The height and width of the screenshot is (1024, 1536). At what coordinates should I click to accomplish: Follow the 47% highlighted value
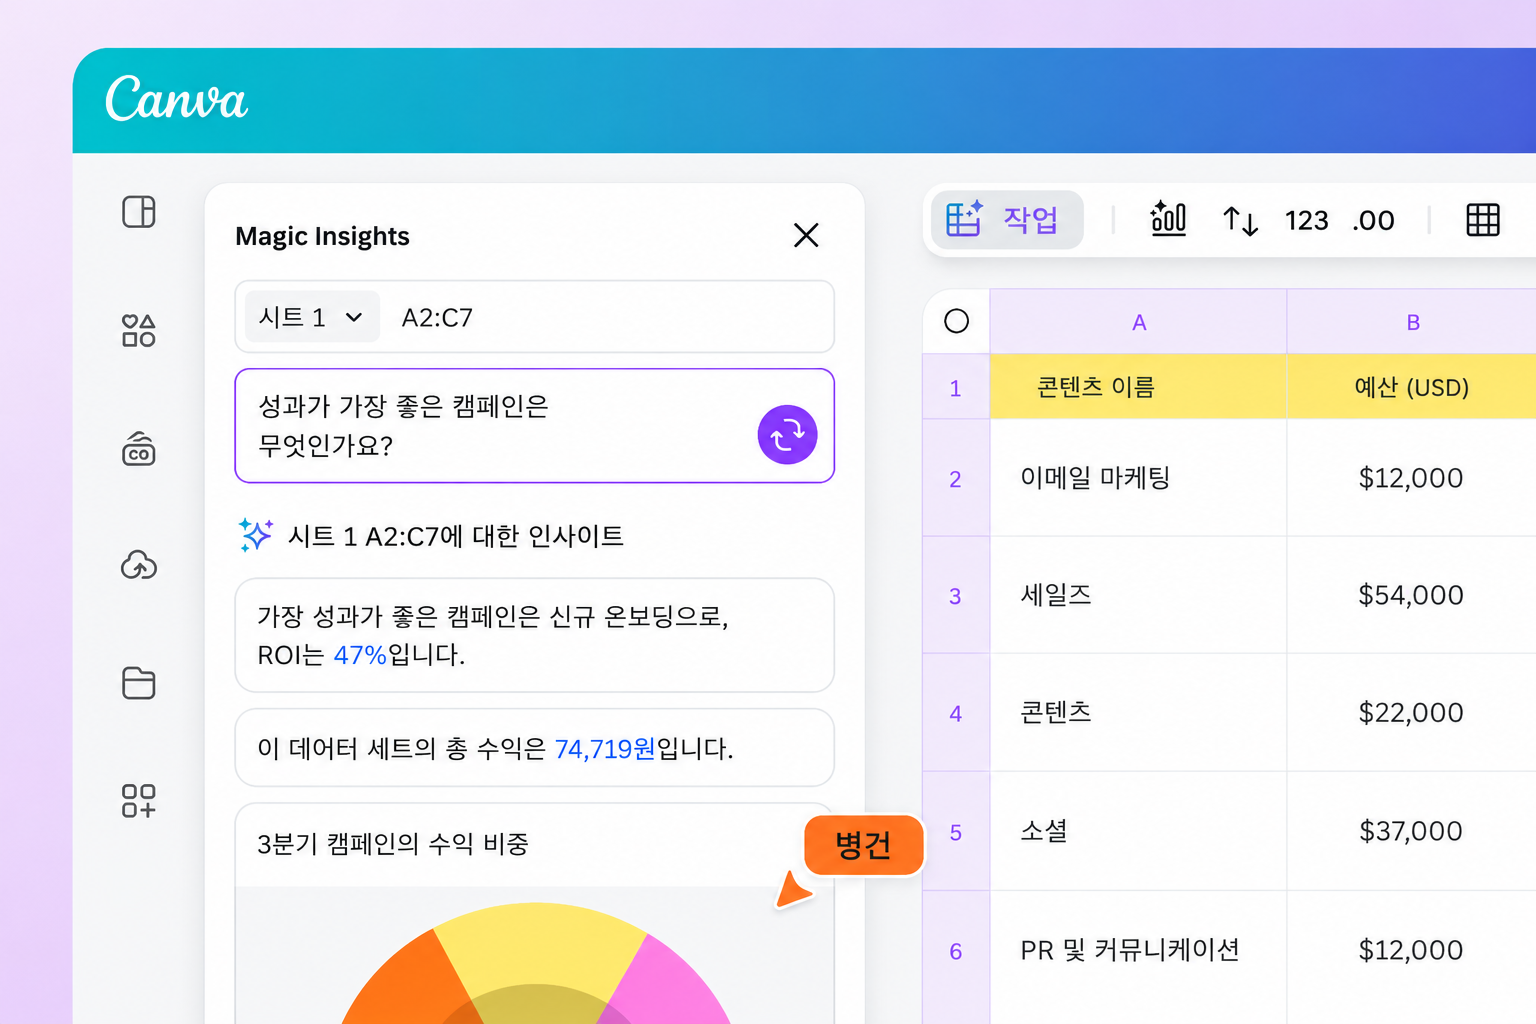[360, 655]
